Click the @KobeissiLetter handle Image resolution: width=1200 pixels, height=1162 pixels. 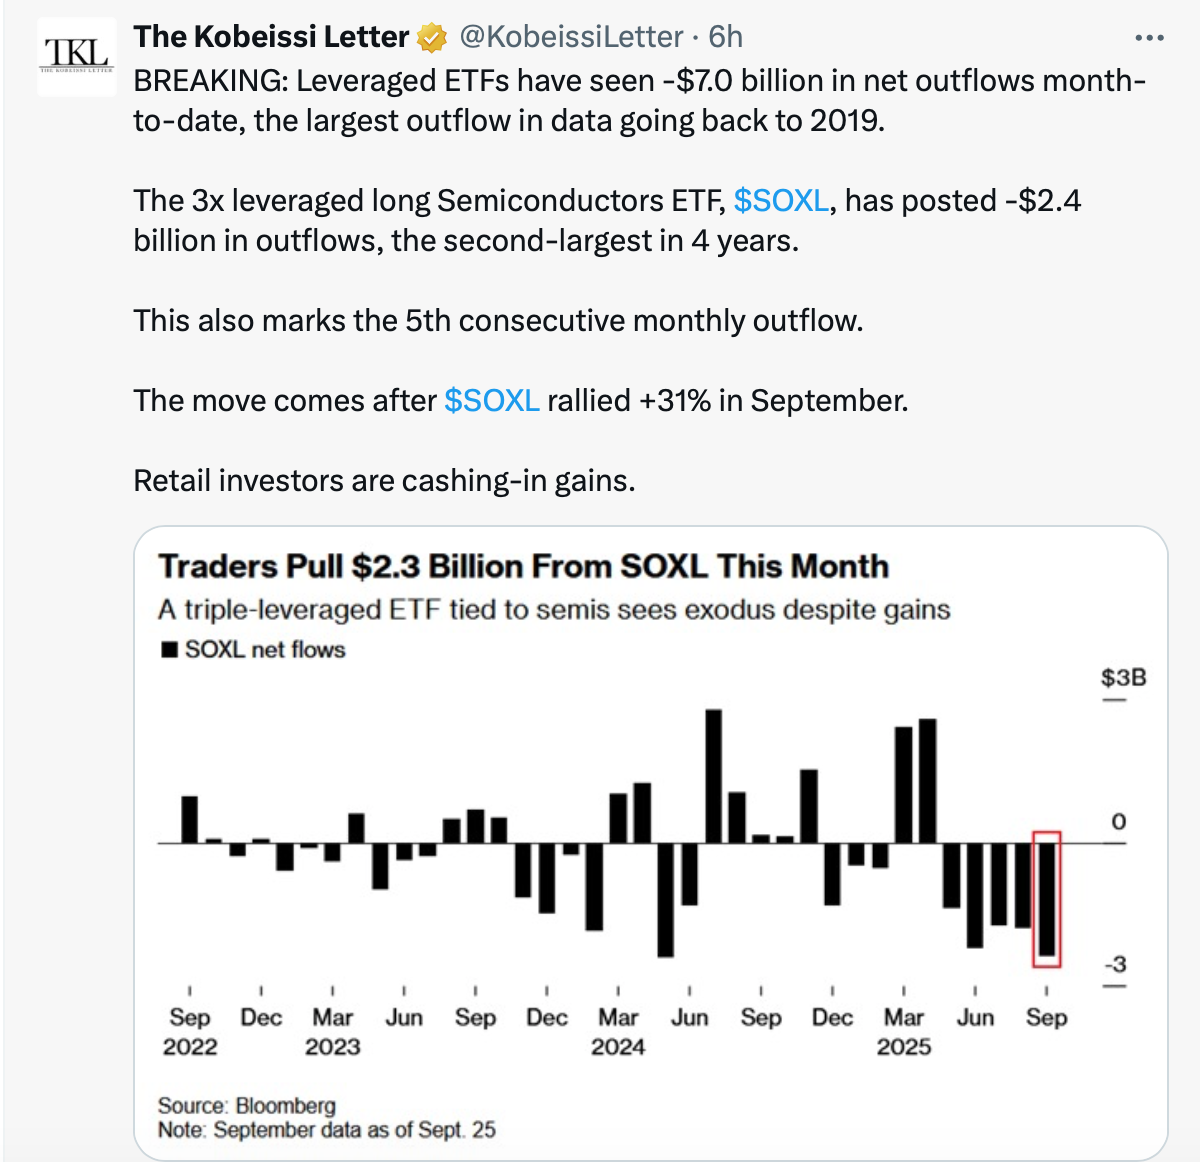[571, 37]
